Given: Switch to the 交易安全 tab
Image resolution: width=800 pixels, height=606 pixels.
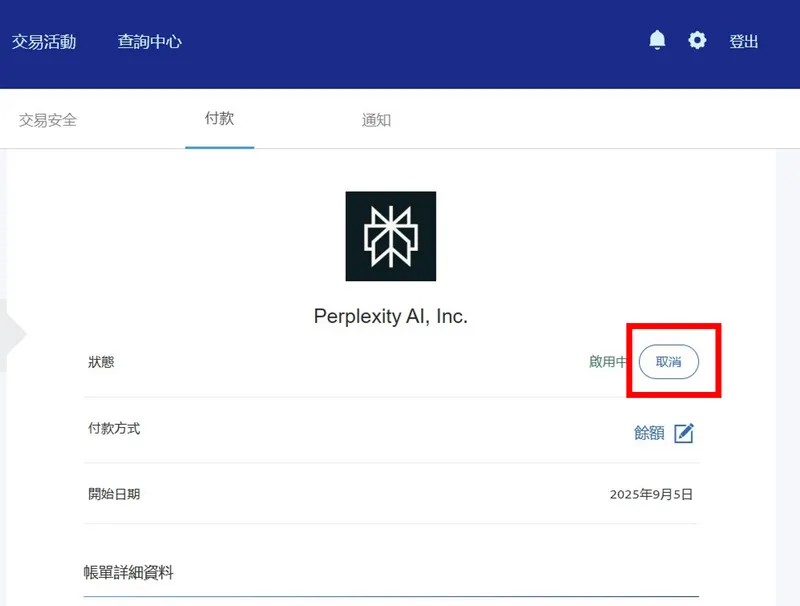Looking at the screenshot, I should tap(48, 120).
